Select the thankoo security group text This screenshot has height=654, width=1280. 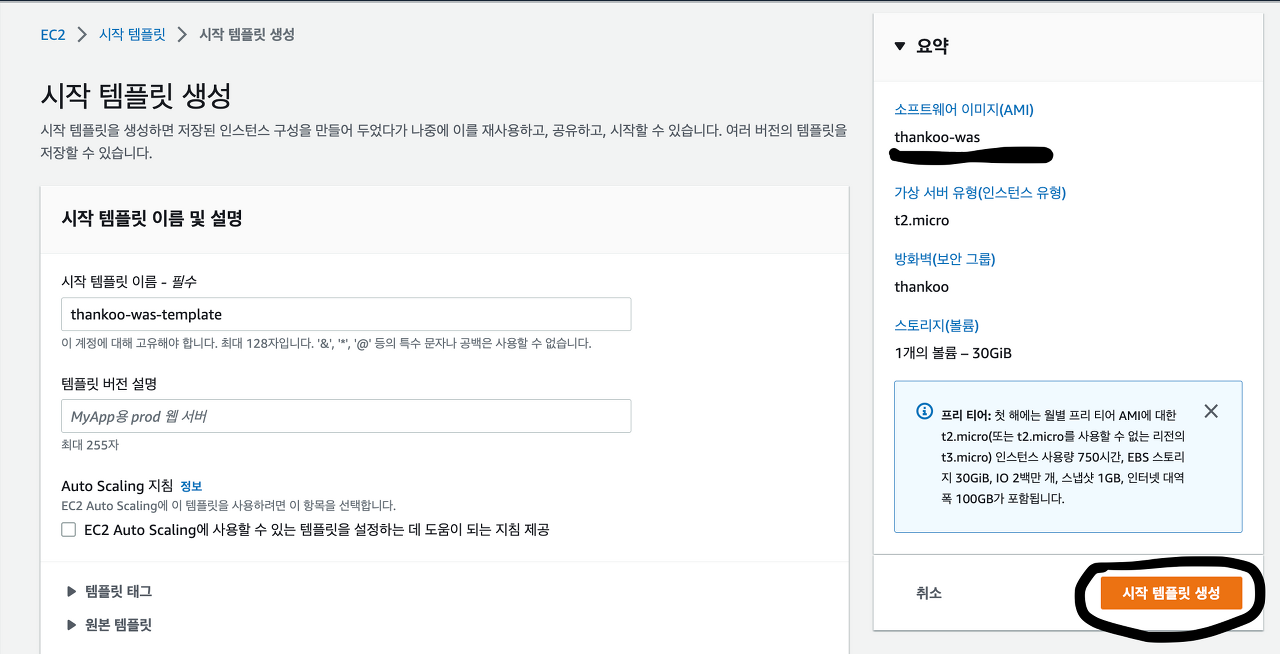point(921,287)
